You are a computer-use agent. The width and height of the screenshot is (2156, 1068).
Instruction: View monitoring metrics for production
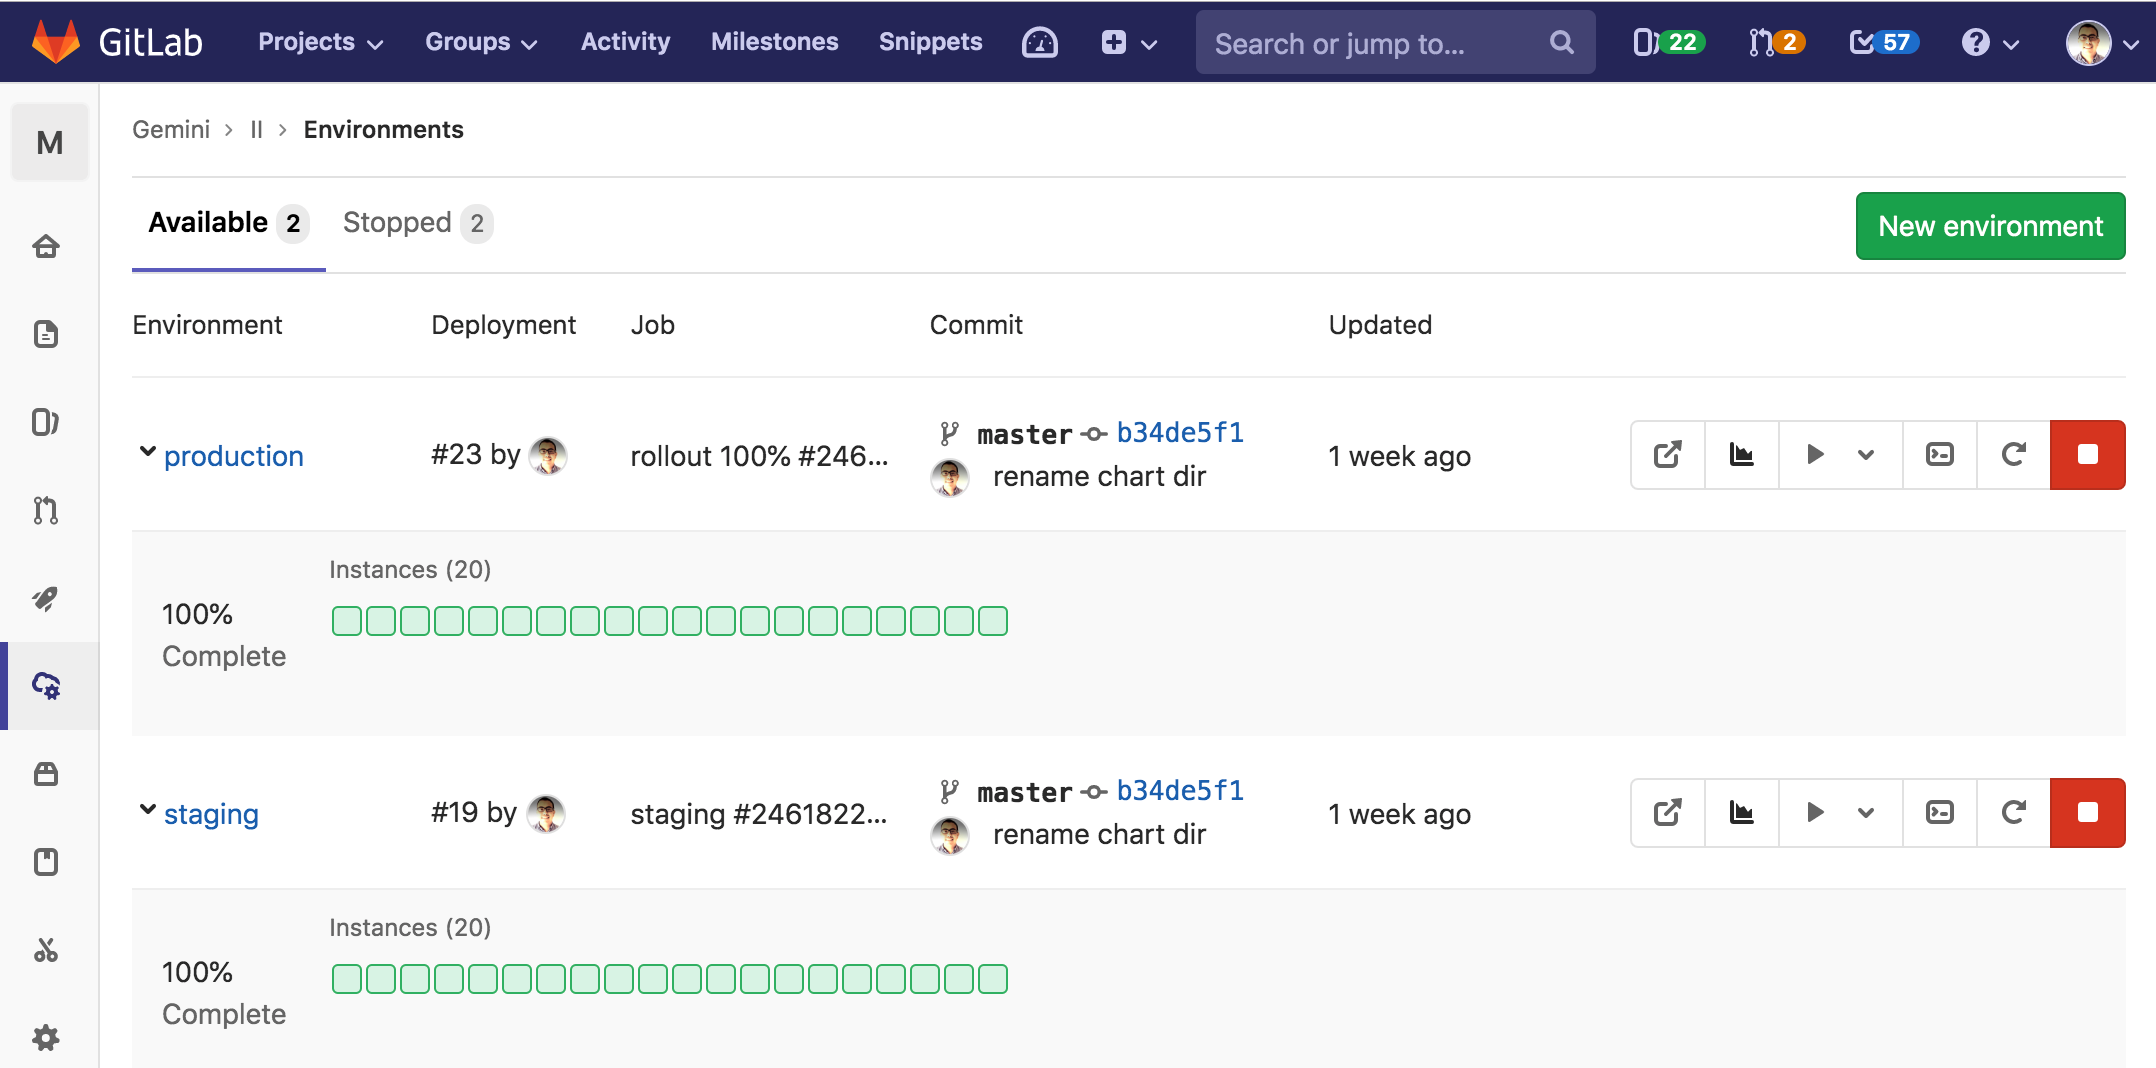(x=1740, y=455)
